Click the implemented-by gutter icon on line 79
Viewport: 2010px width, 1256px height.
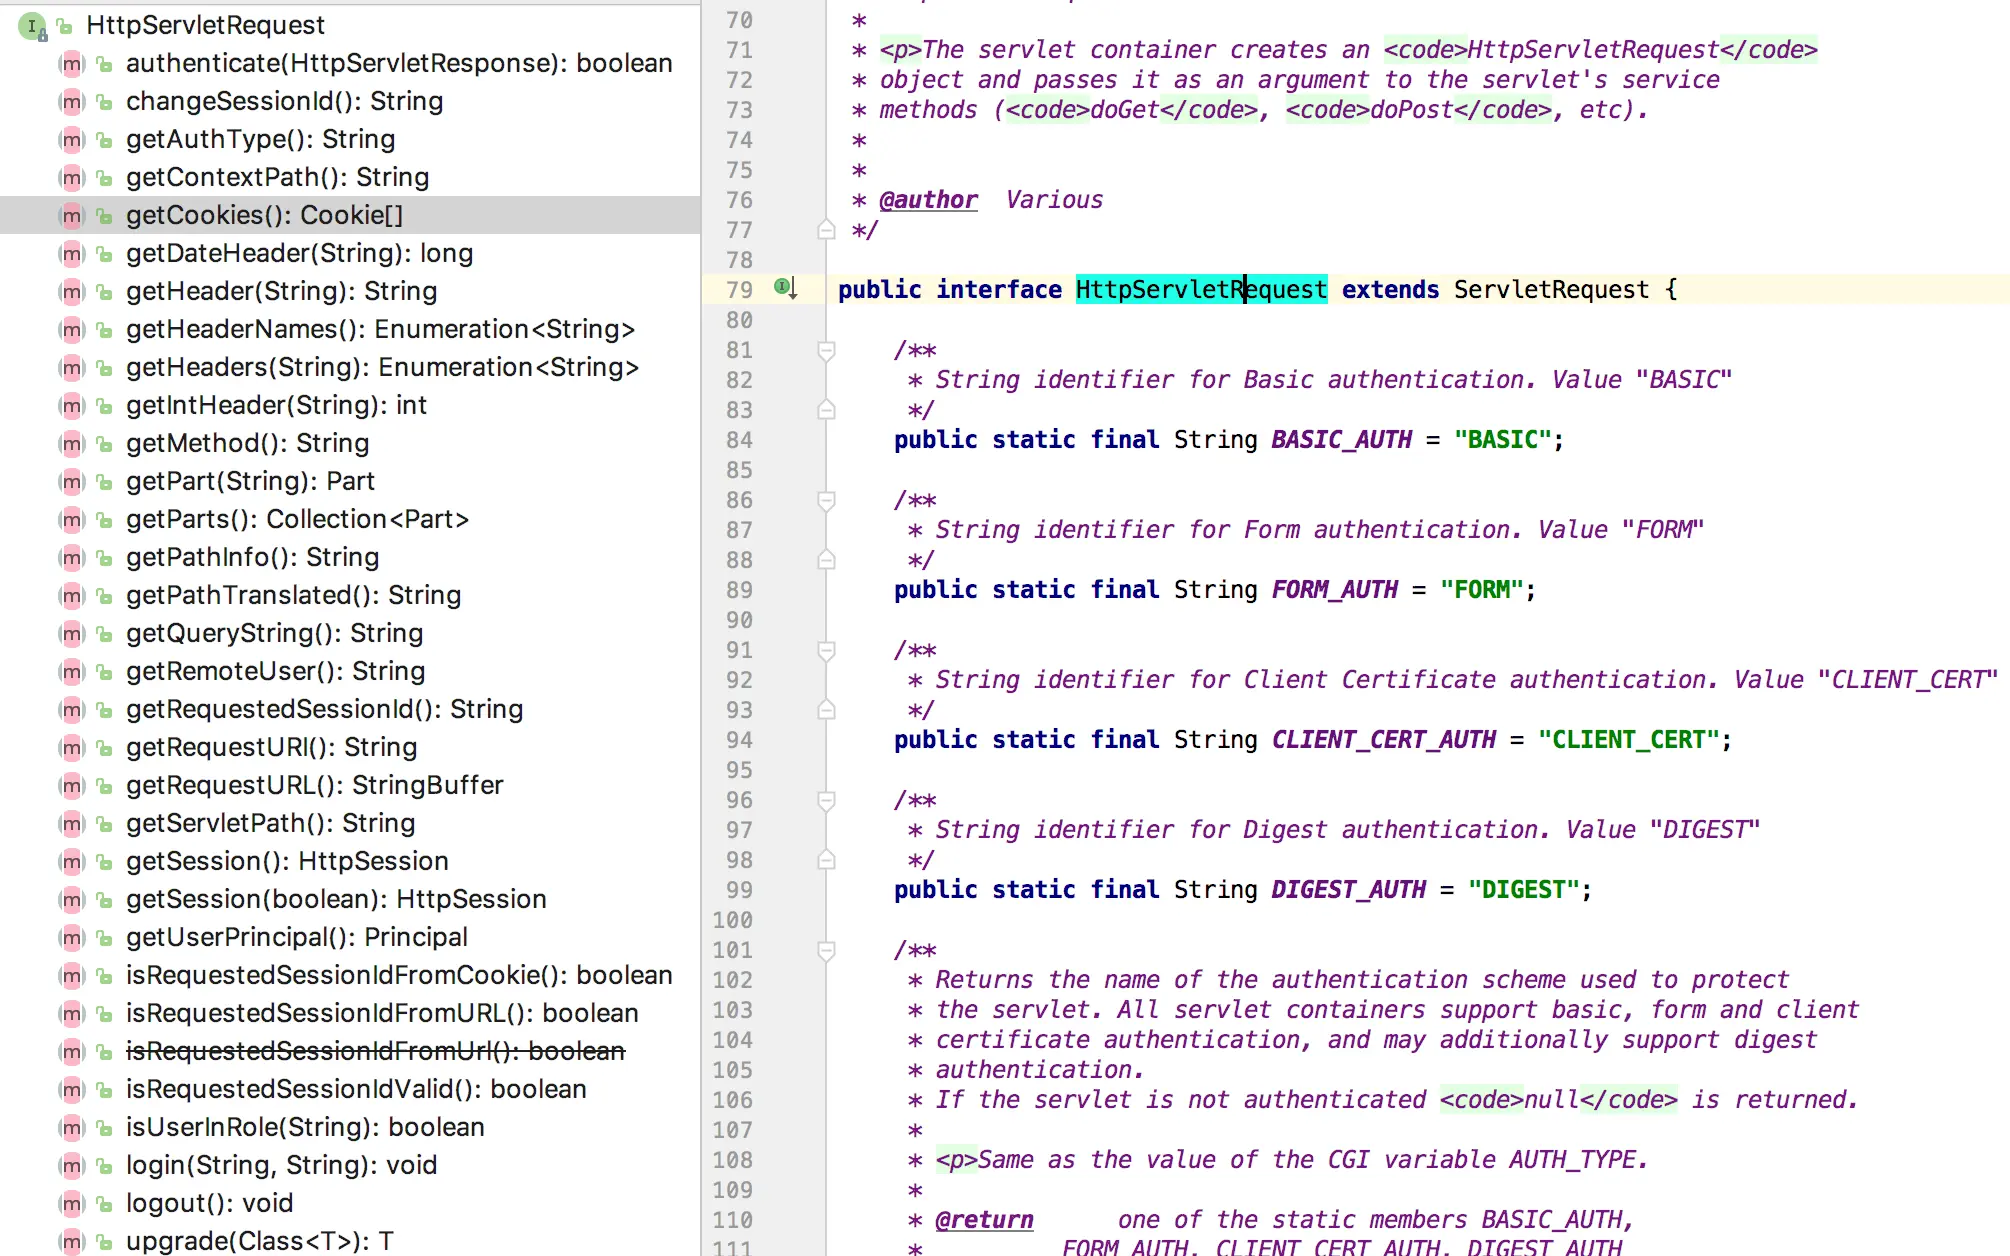click(785, 288)
